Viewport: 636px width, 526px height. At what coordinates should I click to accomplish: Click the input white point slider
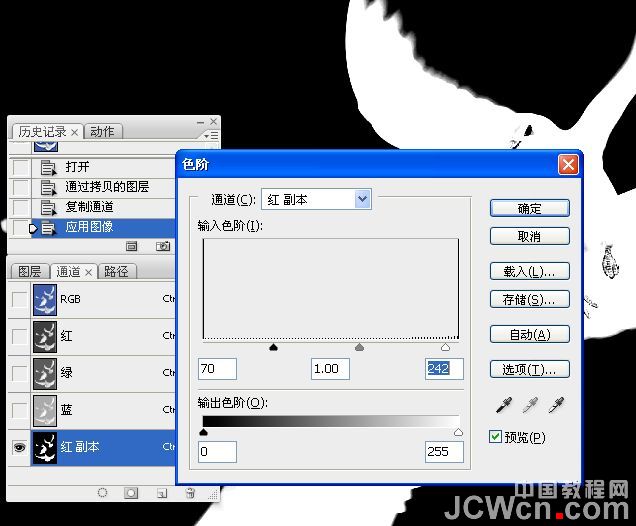445,347
